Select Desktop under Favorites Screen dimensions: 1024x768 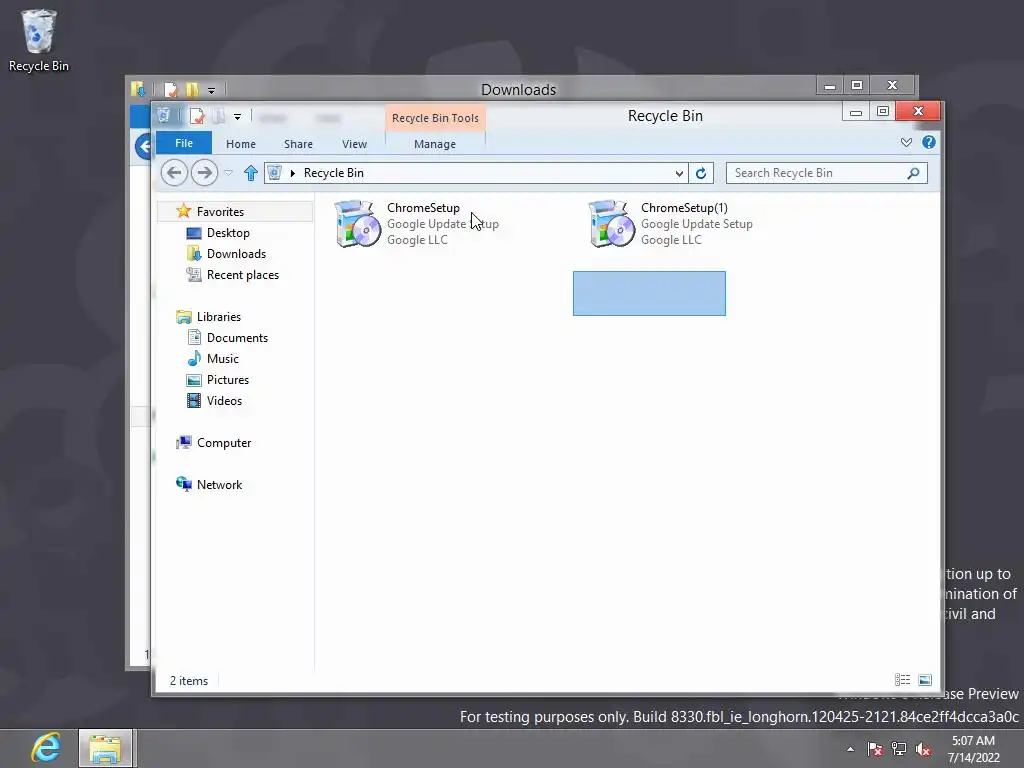pyautogui.click(x=228, y=232)
